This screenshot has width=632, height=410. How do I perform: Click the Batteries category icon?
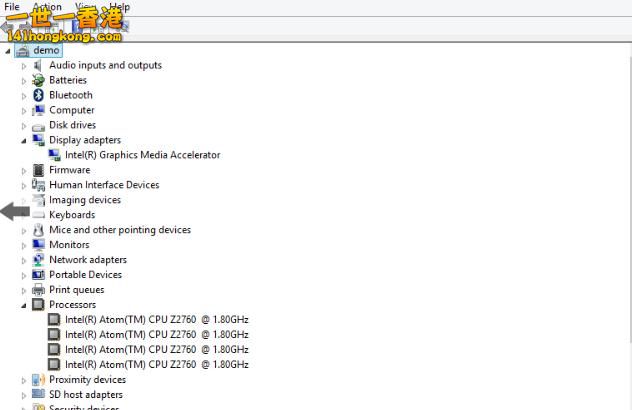(39, 80)
